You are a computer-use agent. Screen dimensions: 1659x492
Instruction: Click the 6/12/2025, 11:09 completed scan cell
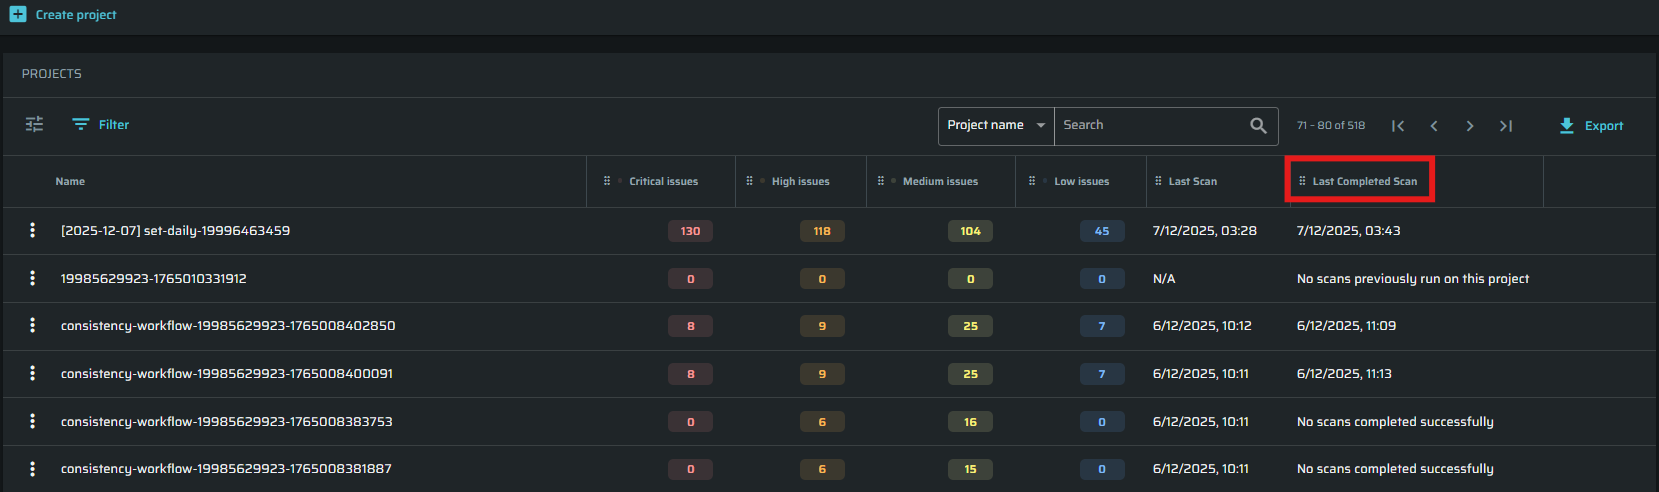(1346, 326)
